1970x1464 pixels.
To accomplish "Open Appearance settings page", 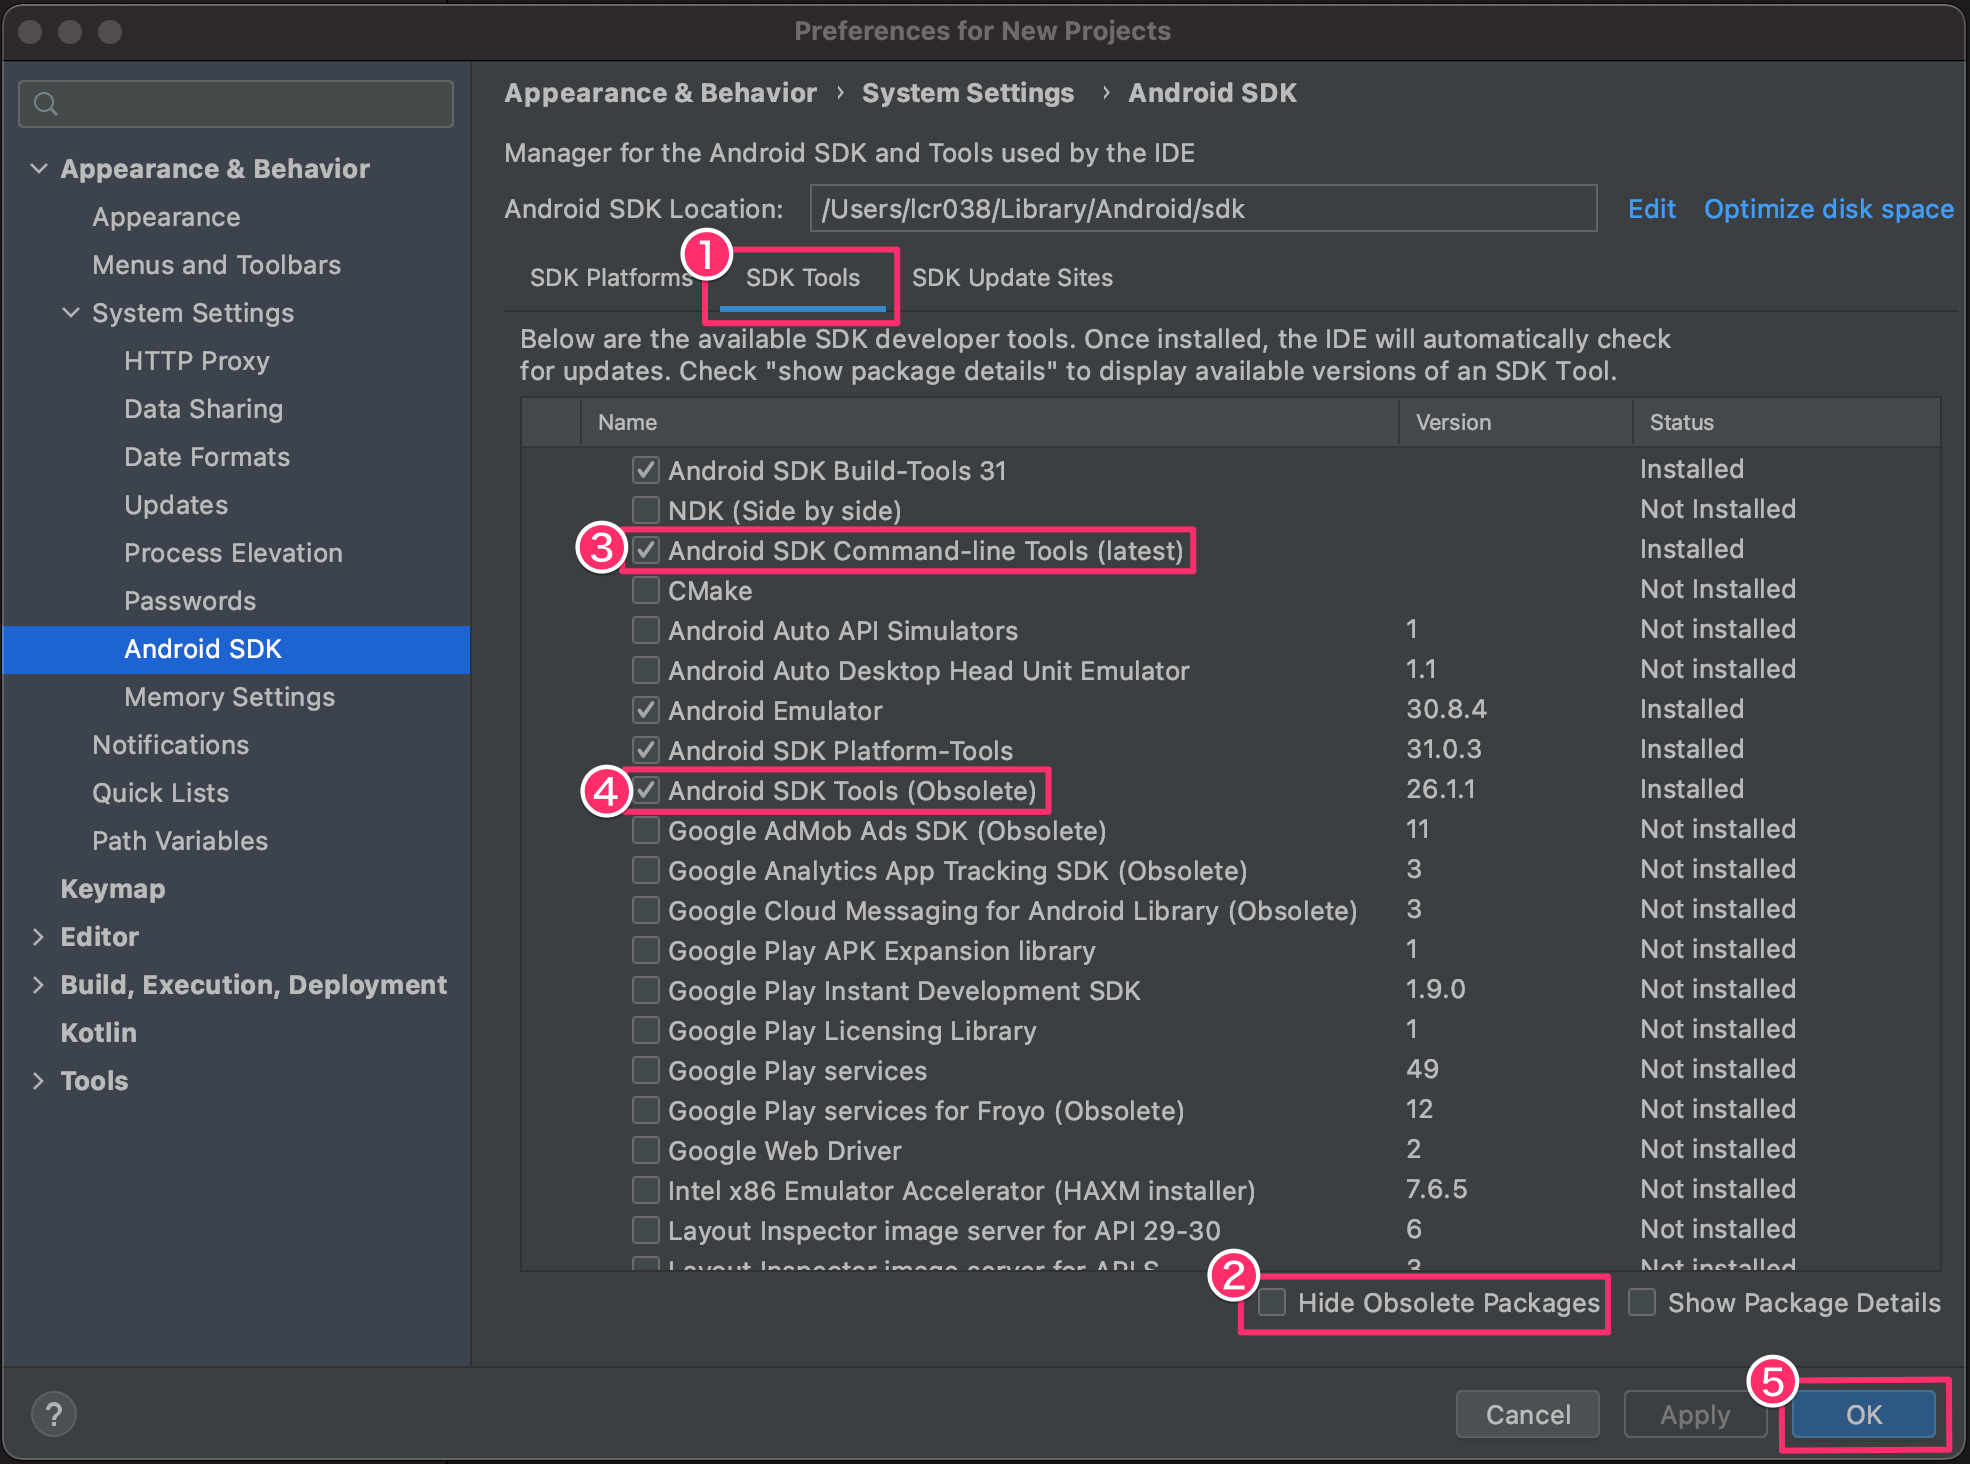I will tap(166, 217).
